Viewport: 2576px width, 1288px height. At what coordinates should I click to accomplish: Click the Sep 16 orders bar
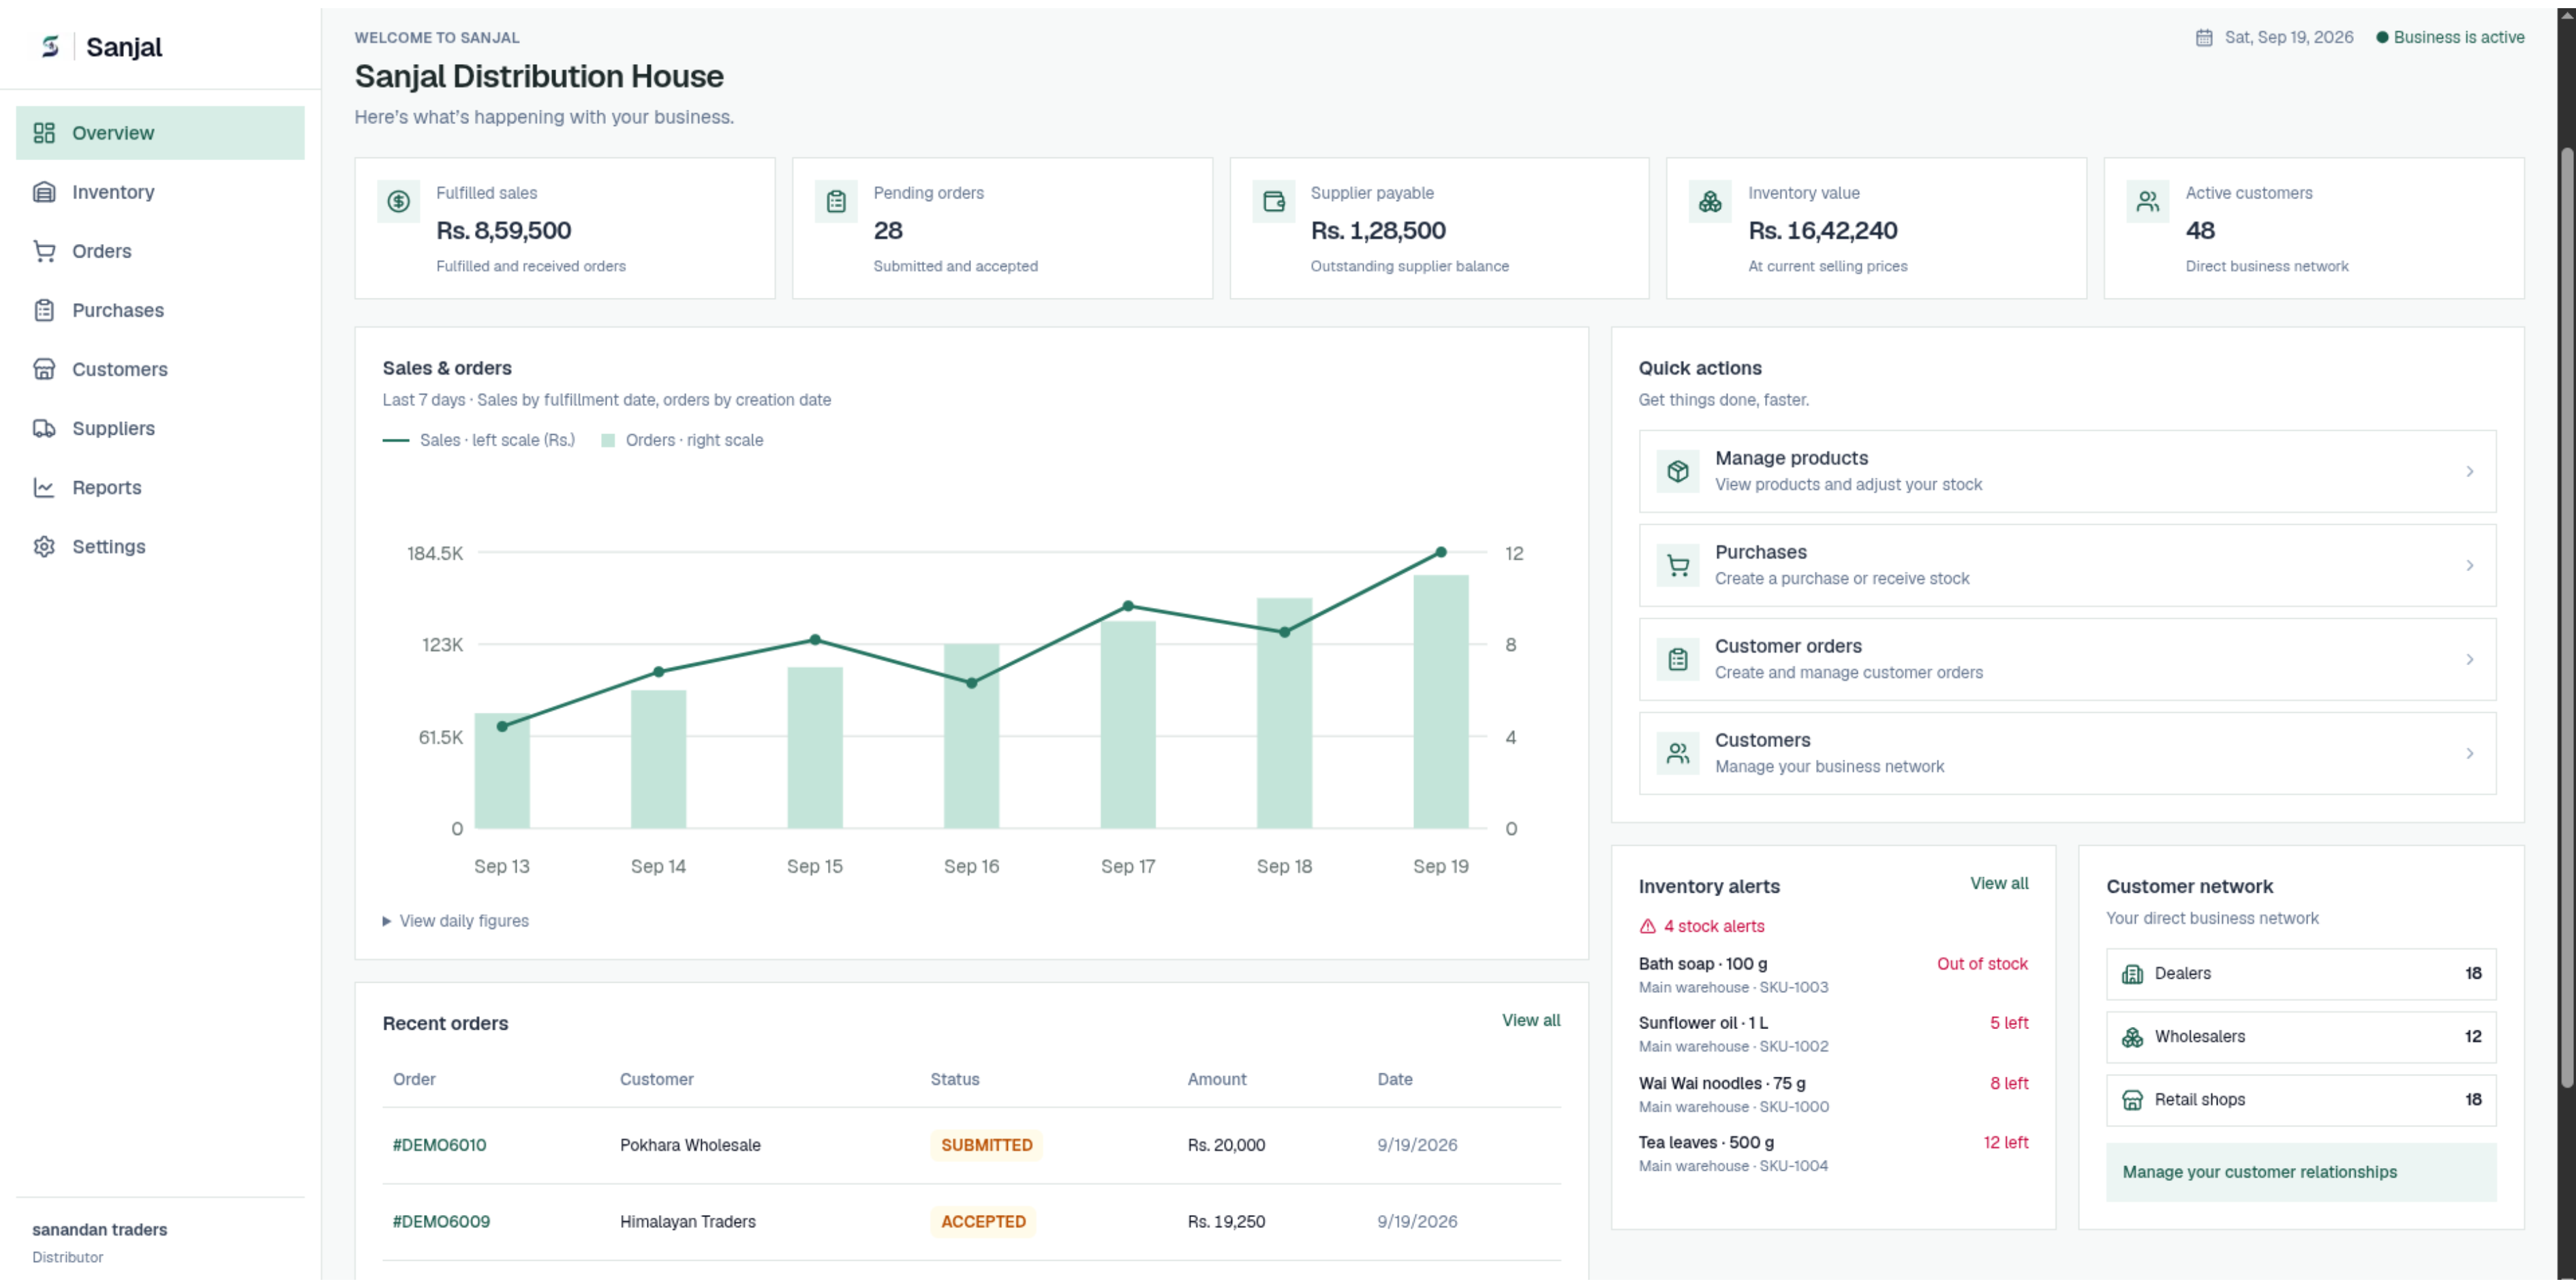point(971,736)
